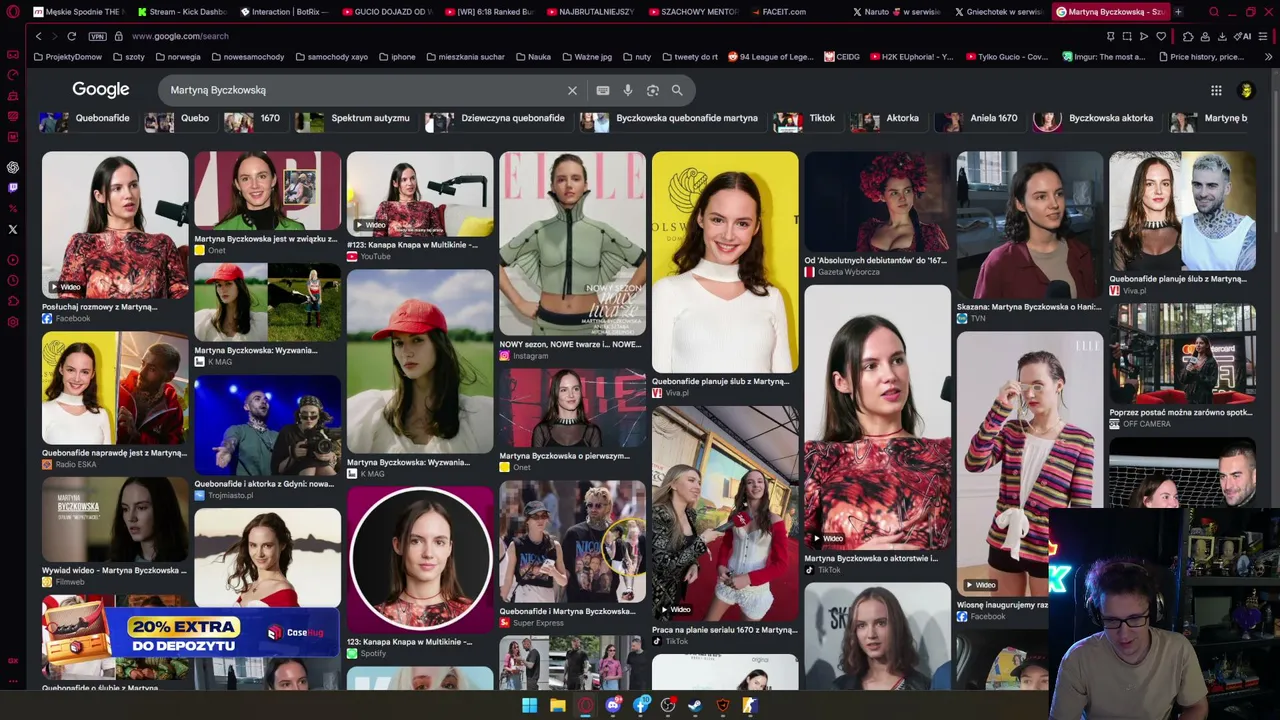The image size is (1280, 720).
Task: Open the samochody xayo bookmarks folder
Action: [x=331, y=57]
